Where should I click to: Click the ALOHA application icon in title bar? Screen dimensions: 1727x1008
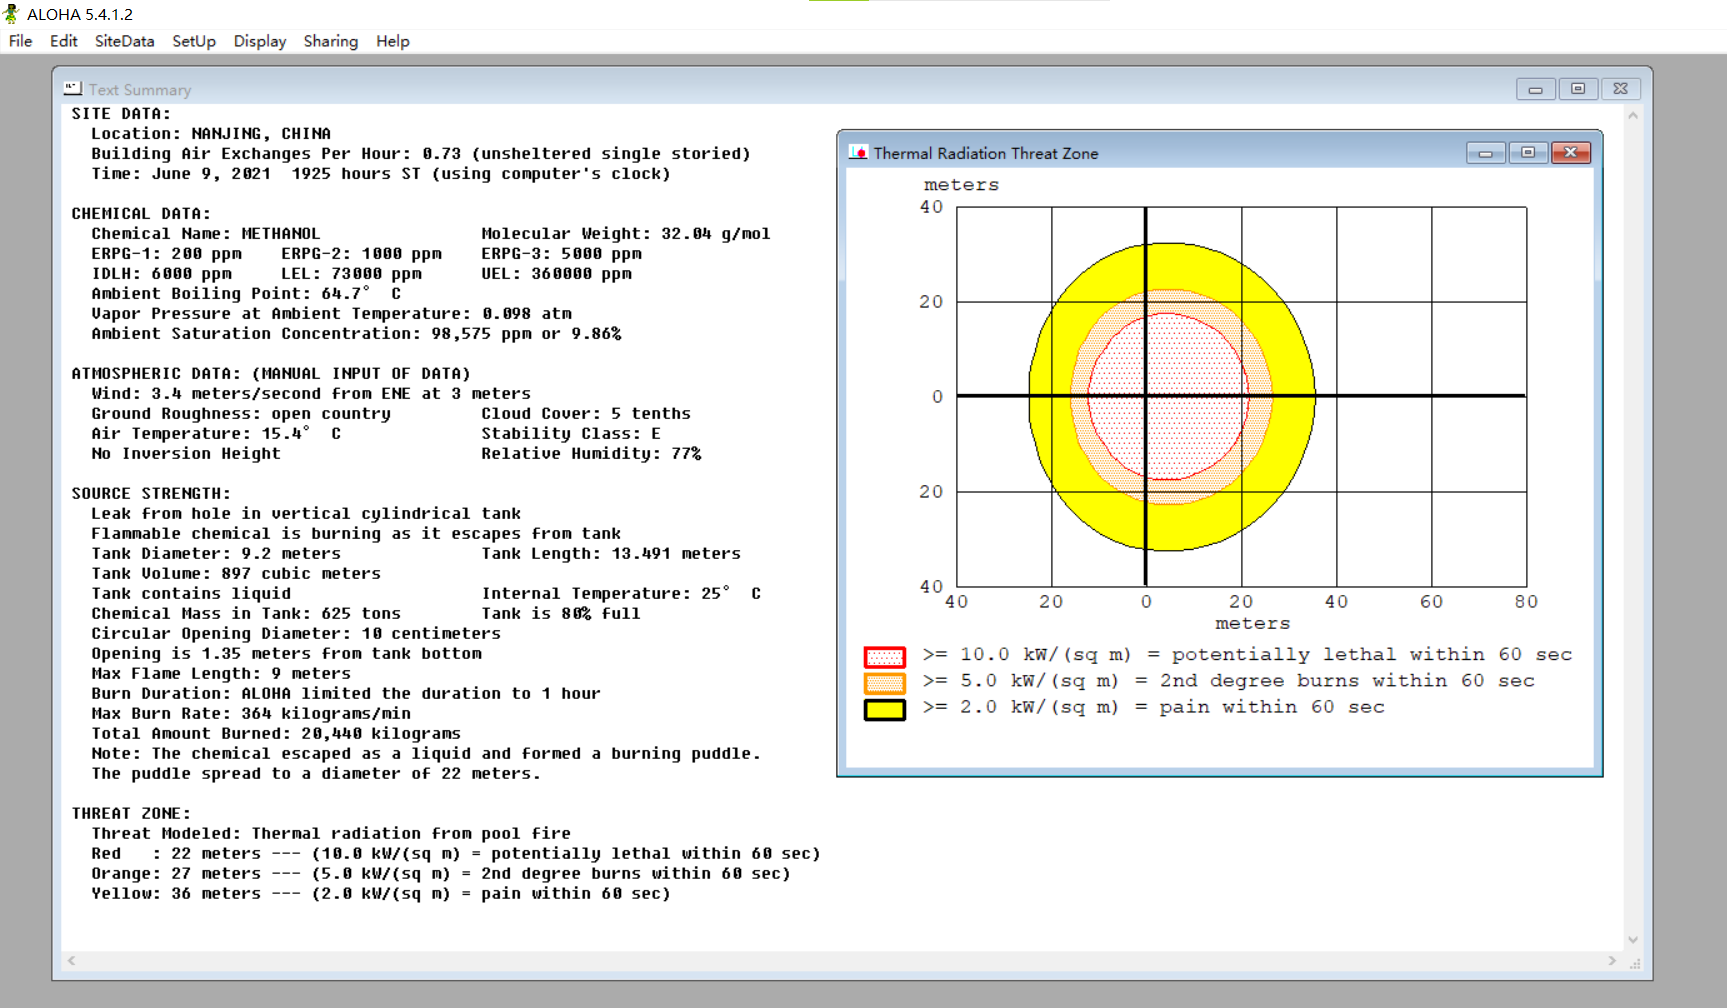(x=12, y=14)
